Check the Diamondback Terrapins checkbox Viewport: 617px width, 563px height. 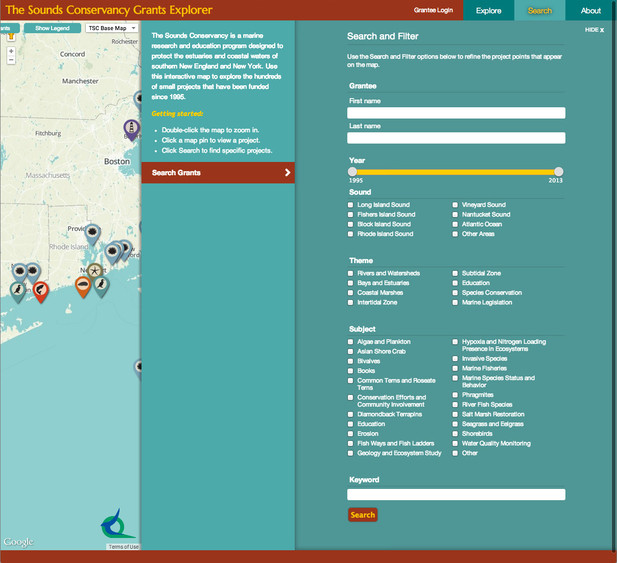[x=350, y=414]
